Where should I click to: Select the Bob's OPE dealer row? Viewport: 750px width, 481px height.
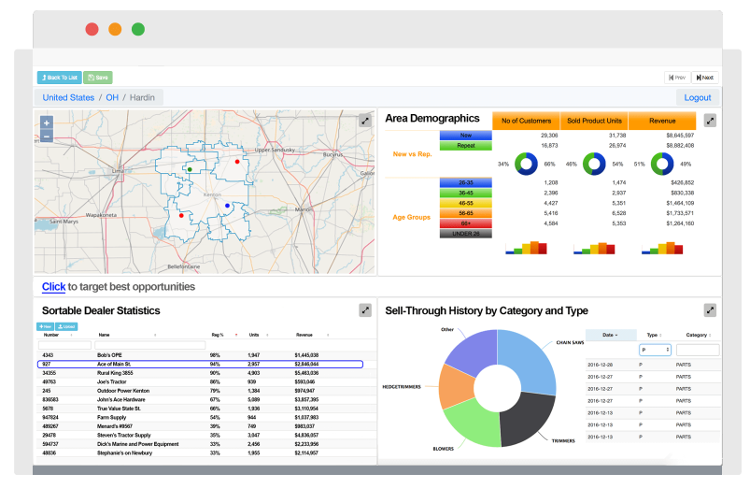pos(206,355)
